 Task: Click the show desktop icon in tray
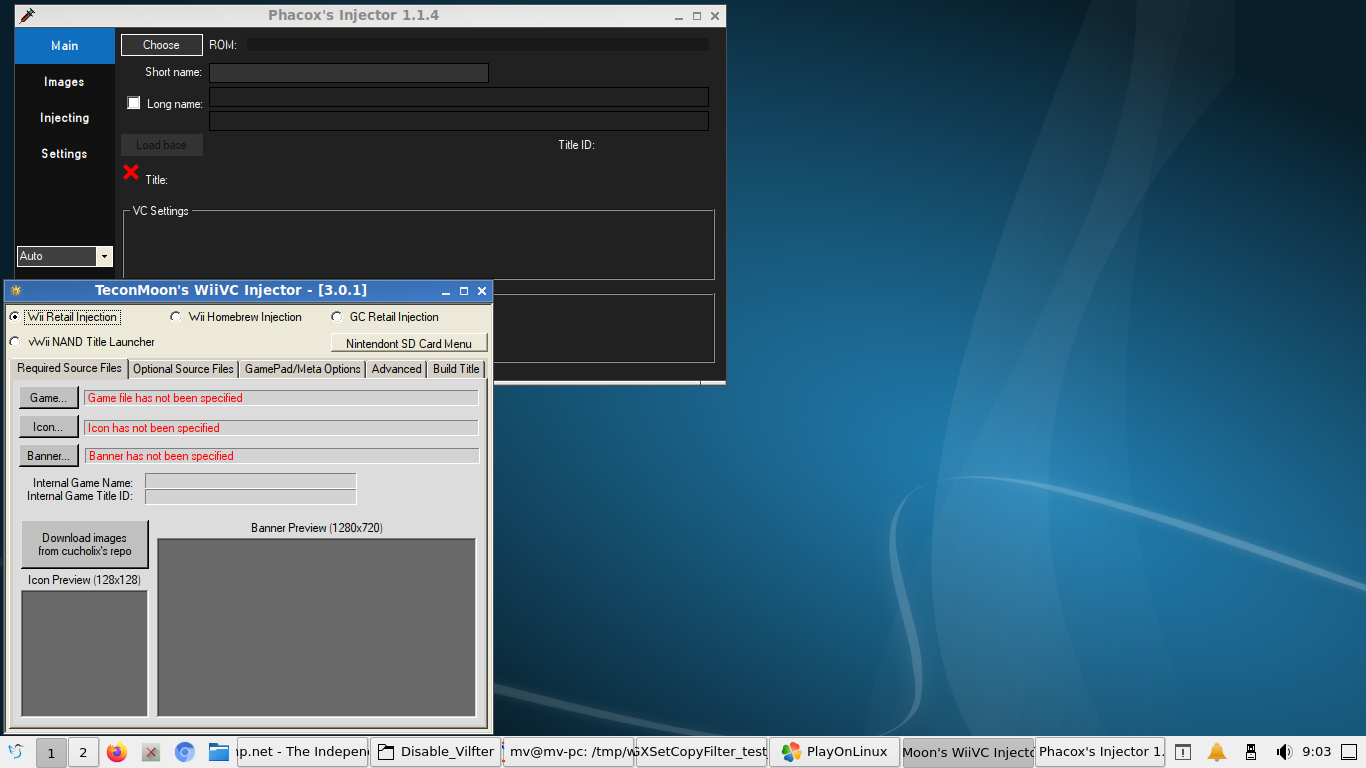(x=1349, y=752)
